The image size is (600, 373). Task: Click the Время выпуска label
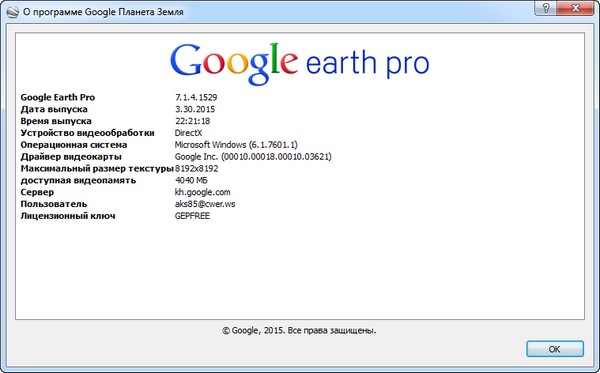56,121
